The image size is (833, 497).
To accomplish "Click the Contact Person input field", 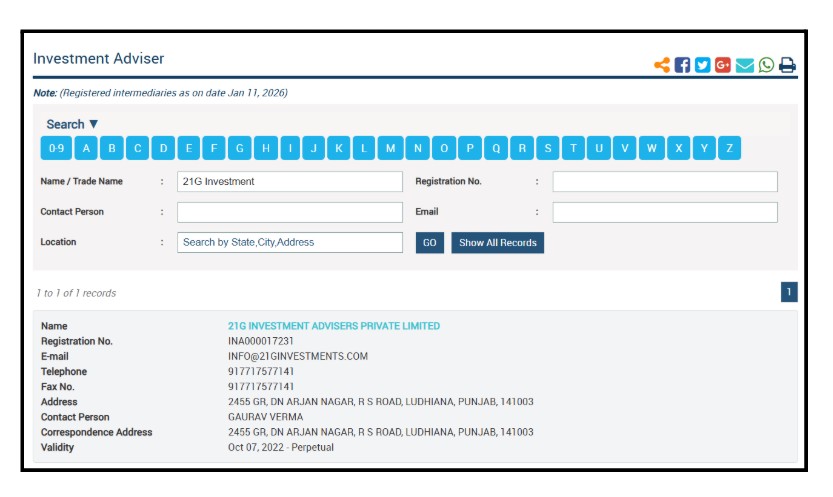I will (289, 212).
